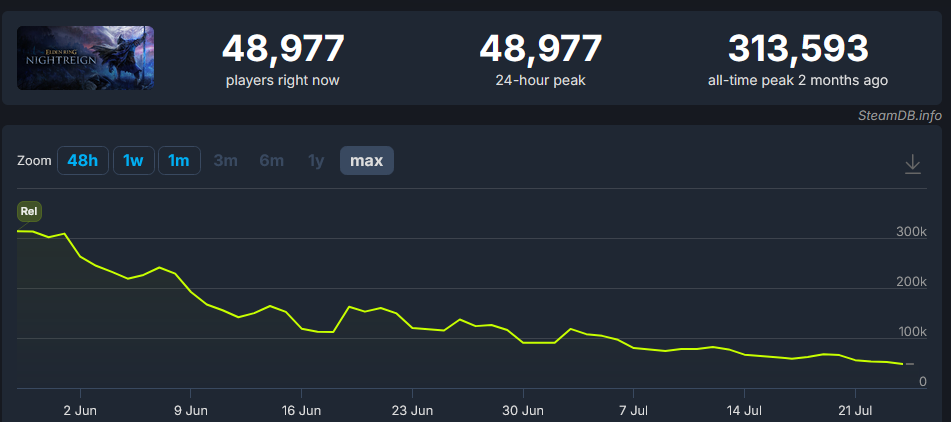Click the '16 Jun' x-axis date

click(301, 410)
